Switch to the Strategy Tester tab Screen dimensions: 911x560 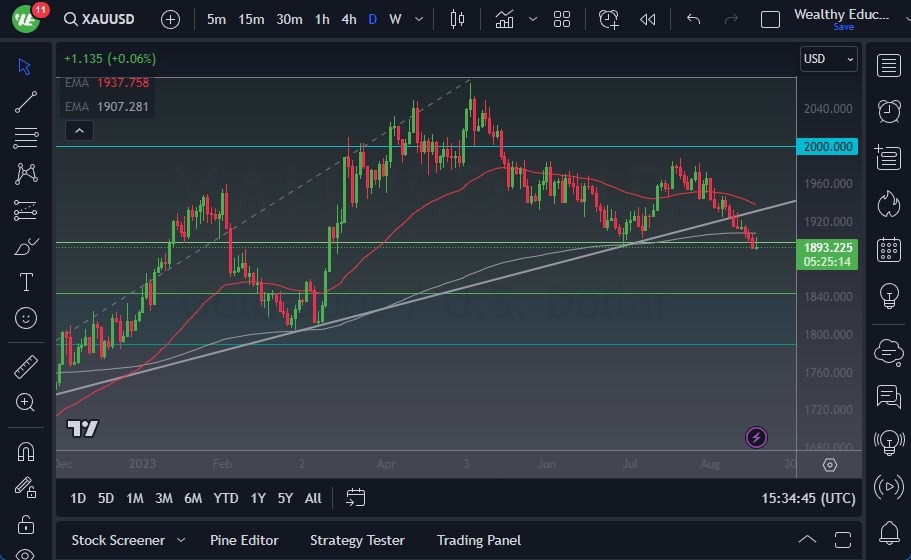point(357,540)
